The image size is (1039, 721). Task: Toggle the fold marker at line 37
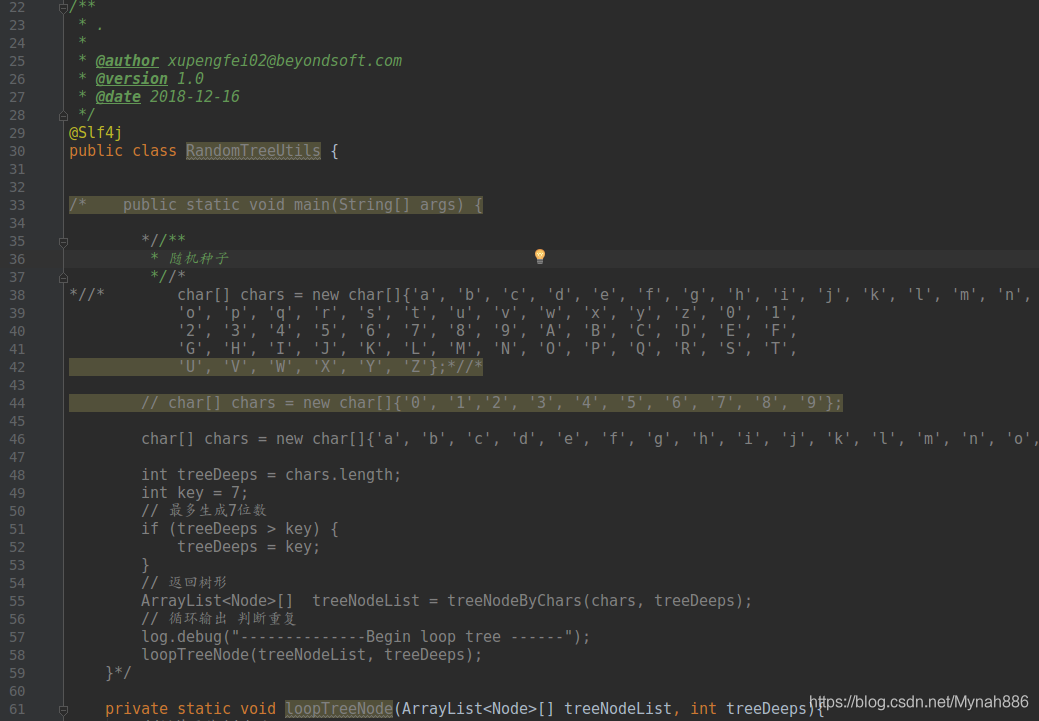tap(64, 278)
